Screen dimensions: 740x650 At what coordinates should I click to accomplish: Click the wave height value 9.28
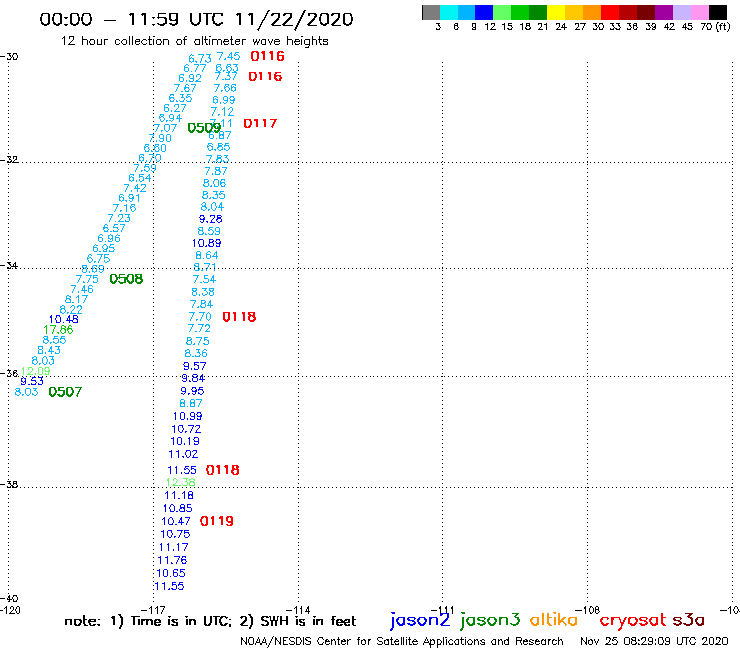click(x=210, y=219)
